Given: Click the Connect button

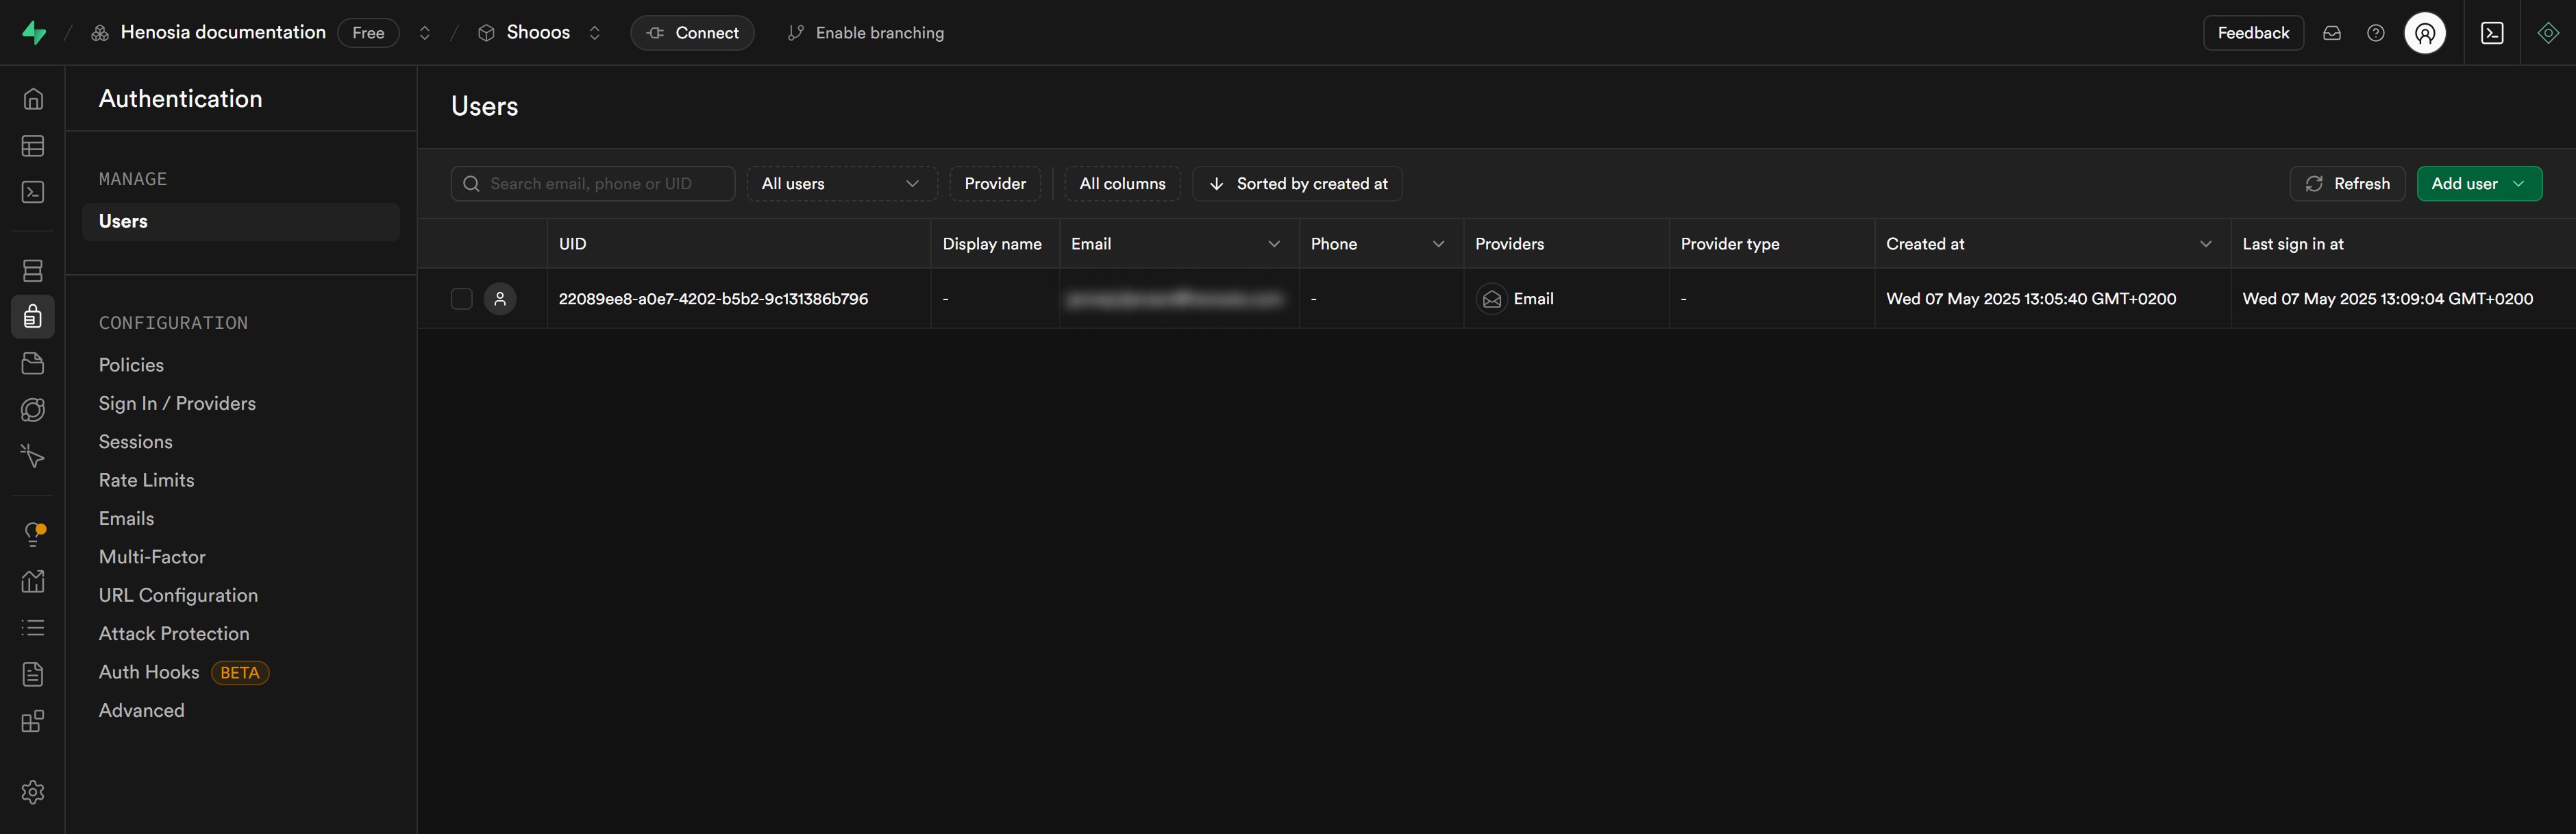Looking at the screenshot, I should pyautogui.click(x=692, y=33).
